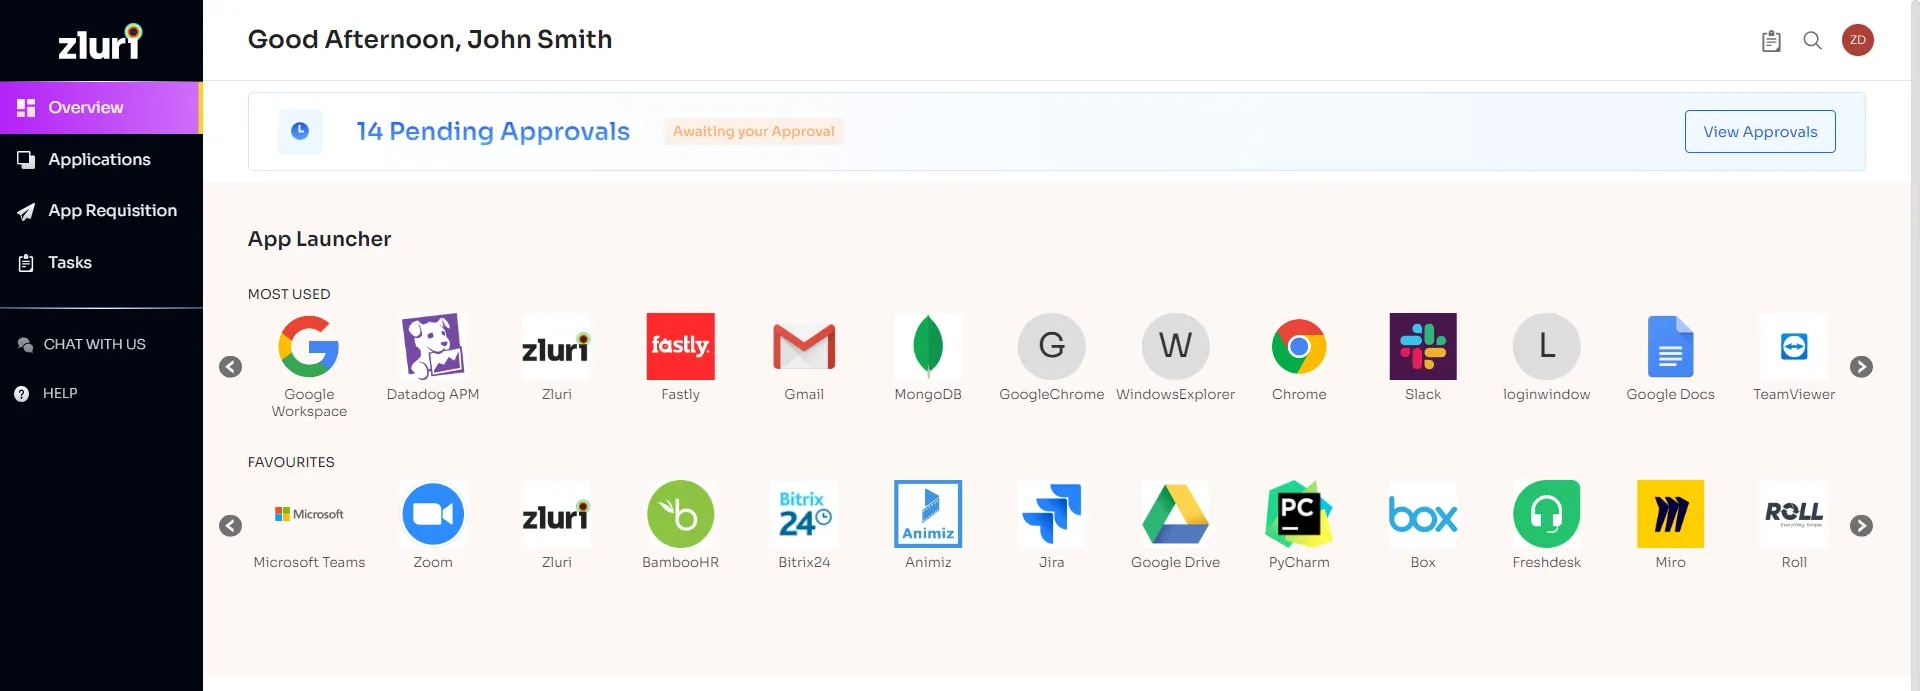
Task: Open WindowsExplorer W icon
Action: click(1176, 347)
